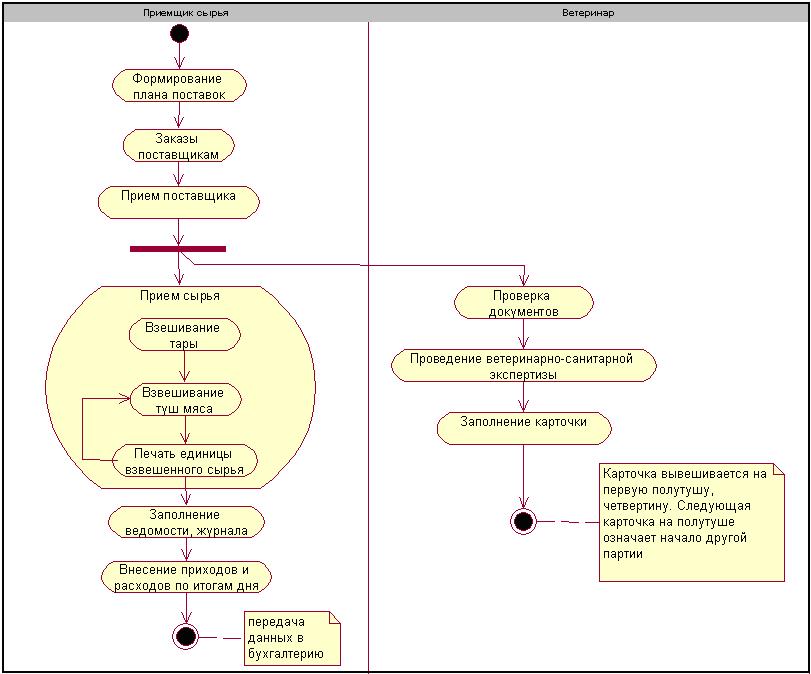Select the note "передача данных в бухгалтерию"

tap(293, 638)
